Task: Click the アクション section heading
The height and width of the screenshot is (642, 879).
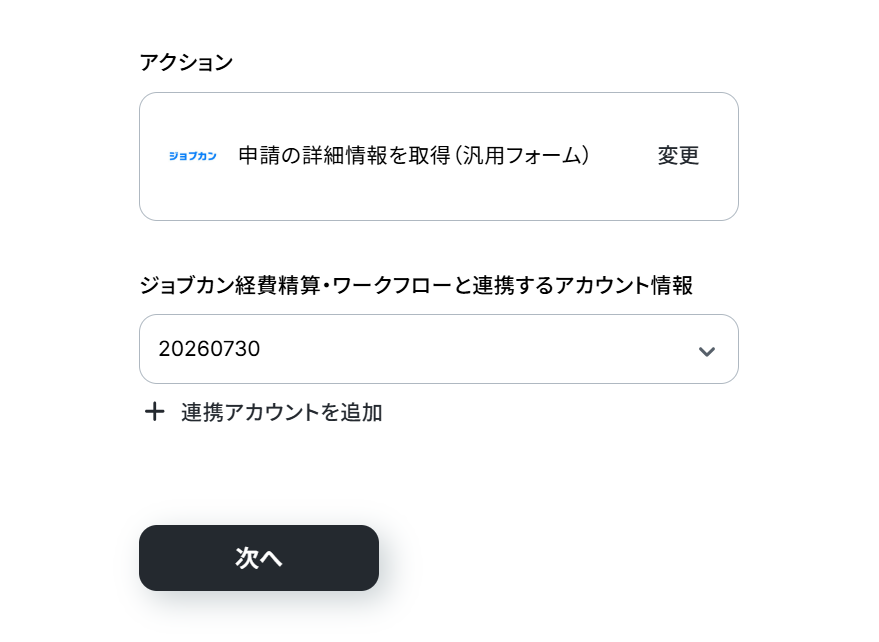Action: tap(186, 62)
